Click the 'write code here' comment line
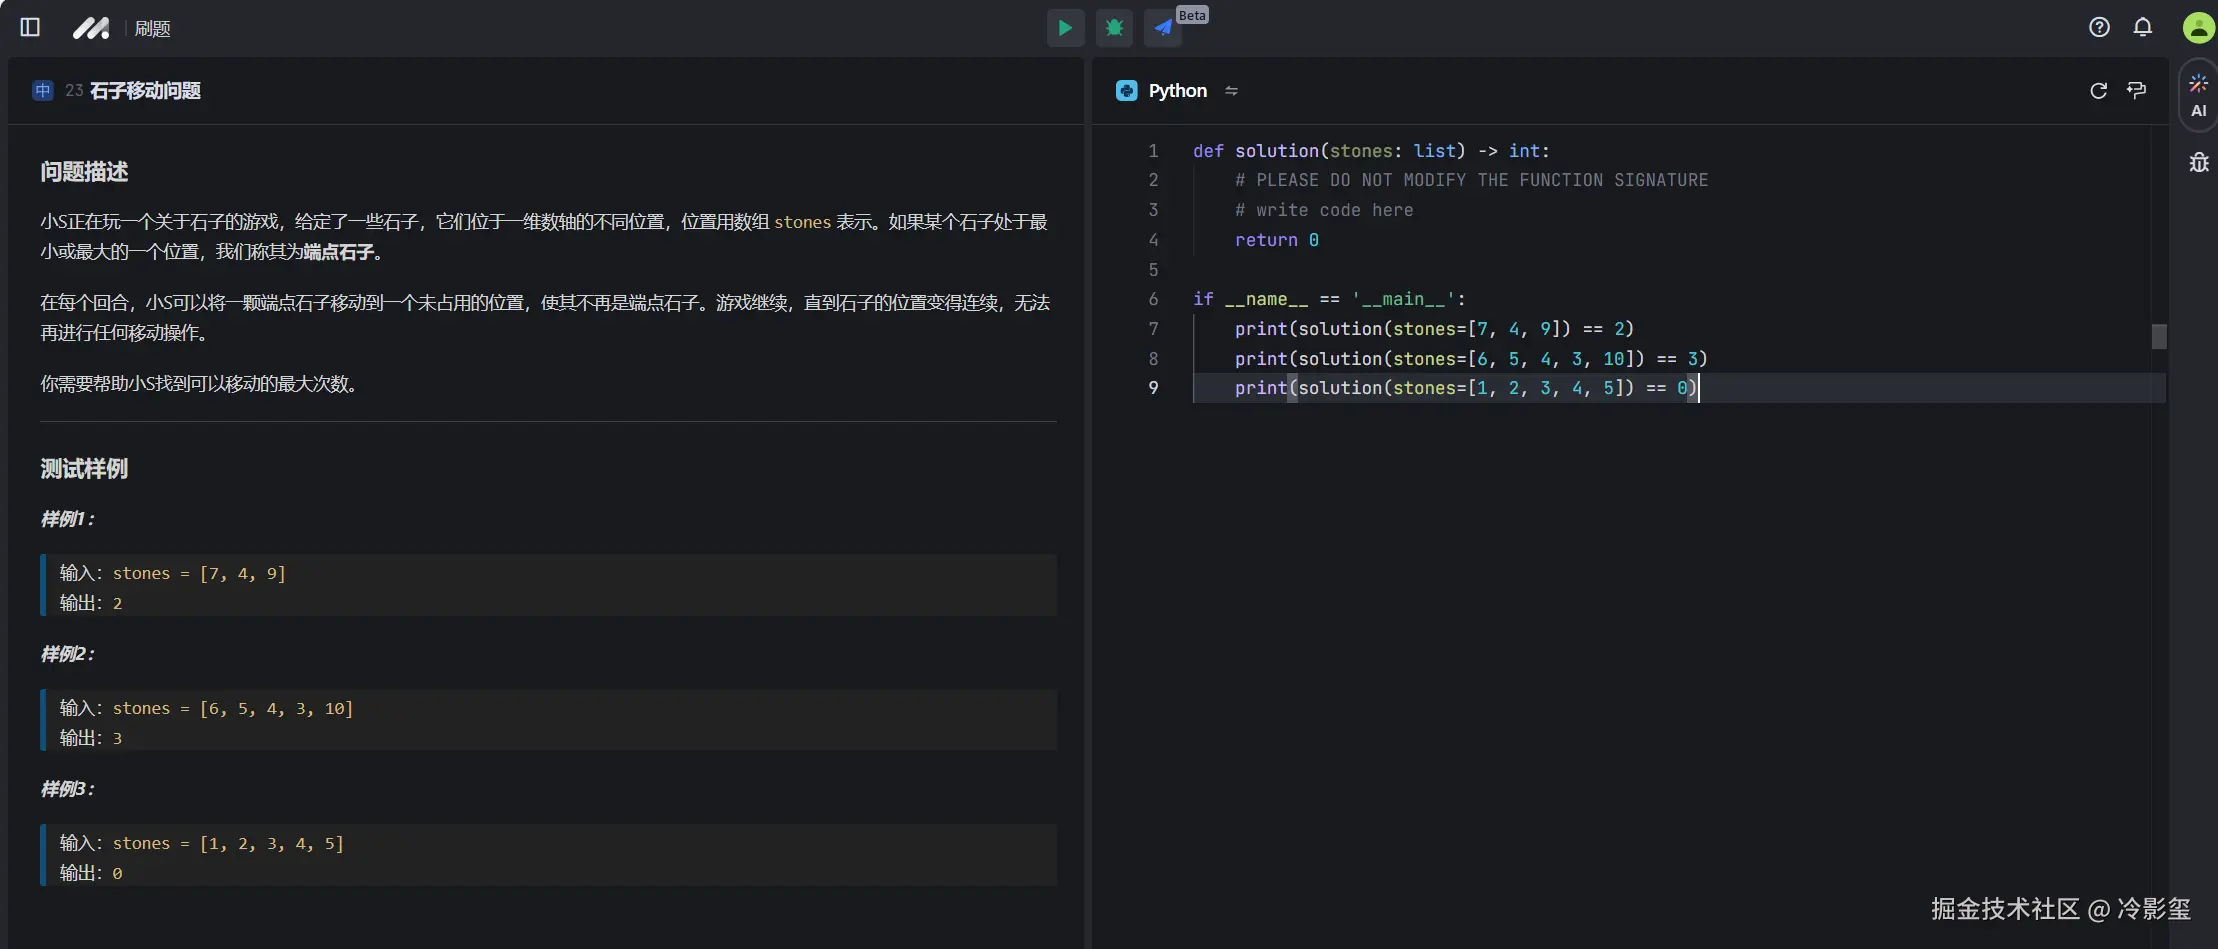 1324,210
